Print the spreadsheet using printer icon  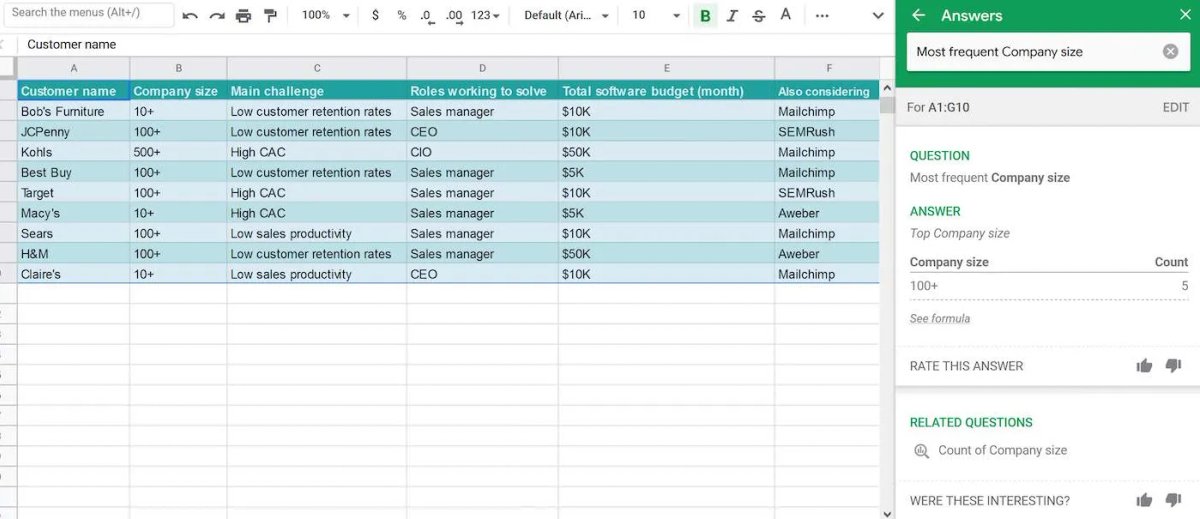pyautogui.click(x=244, y=16)
